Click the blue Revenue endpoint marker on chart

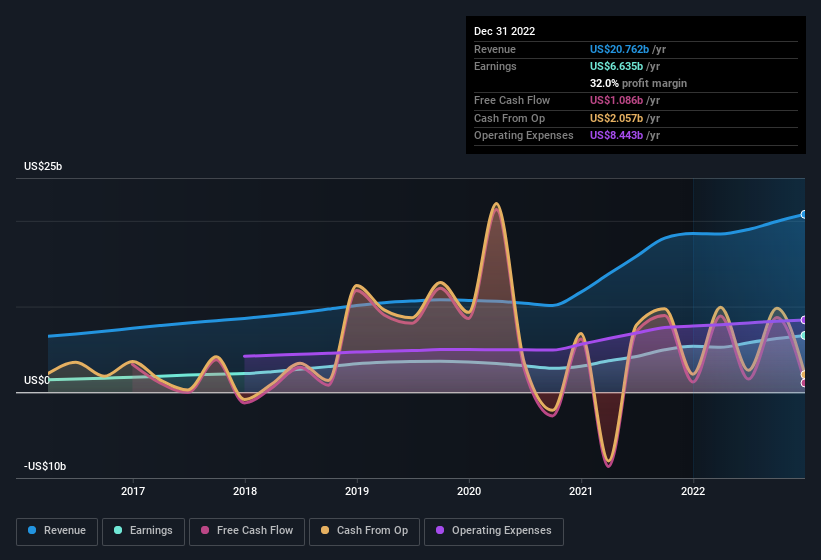coord(804,215)
